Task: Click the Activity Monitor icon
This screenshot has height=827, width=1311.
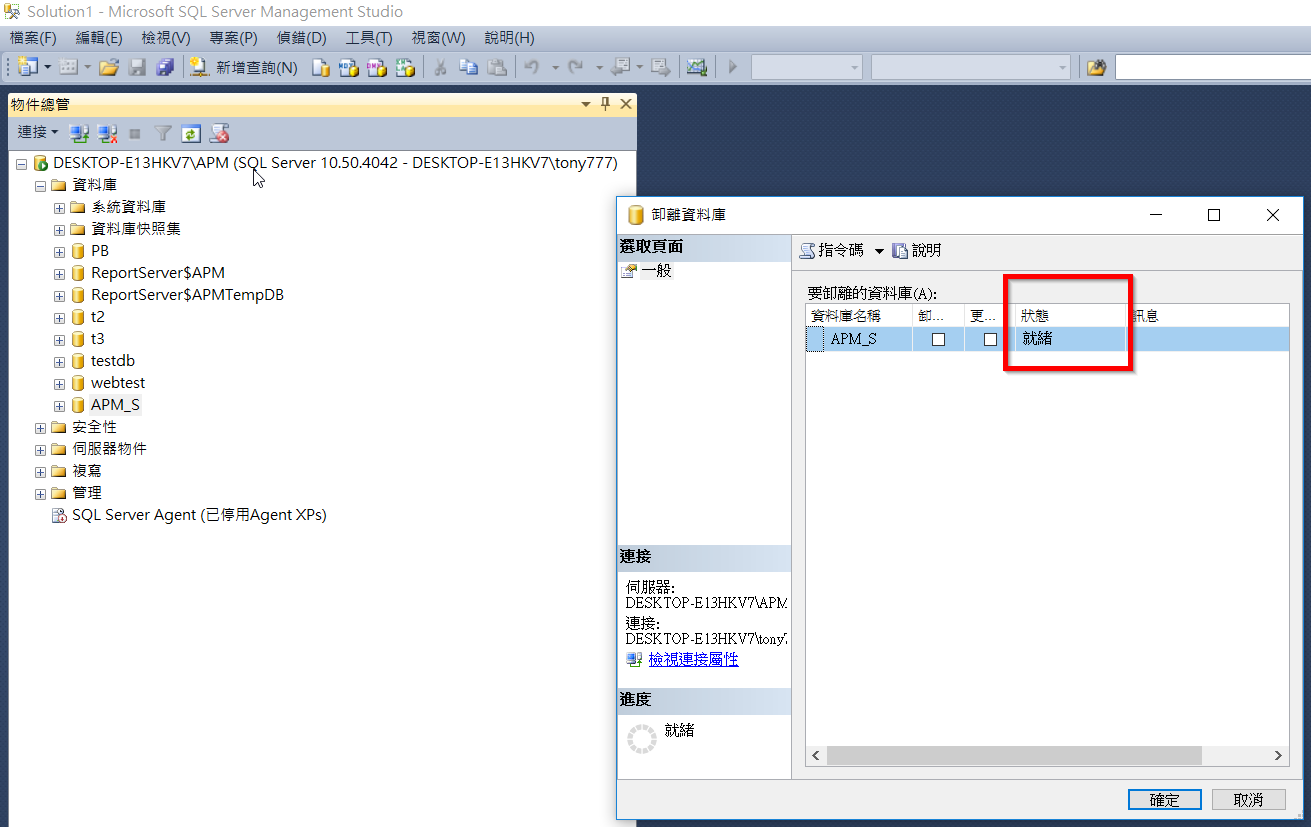Action: coord(697,67)
